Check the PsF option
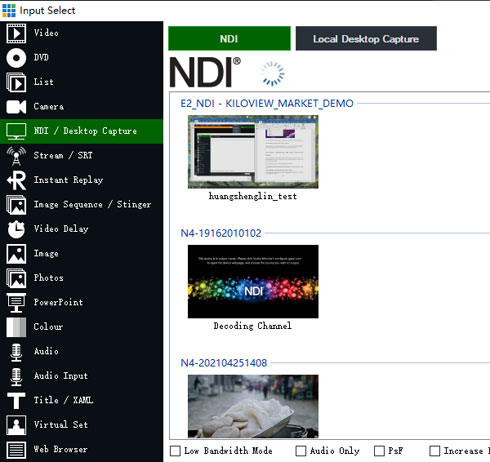Screen dimensions: 490x462 click(x=379, y=451)
